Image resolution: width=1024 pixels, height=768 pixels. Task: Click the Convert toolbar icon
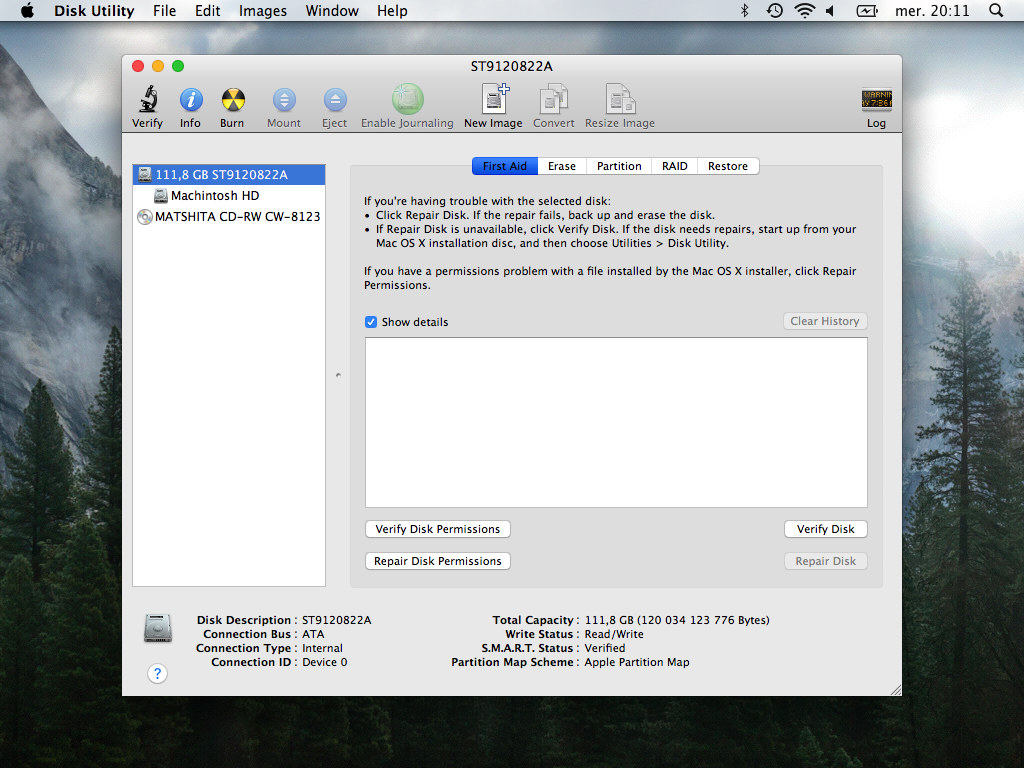coord(554,99)
